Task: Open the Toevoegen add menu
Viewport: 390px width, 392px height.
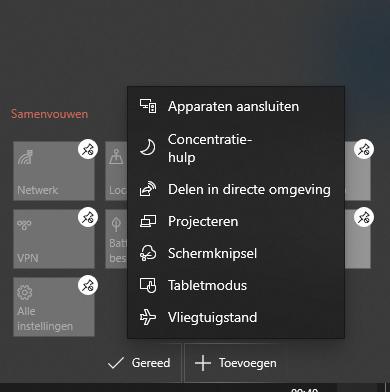Action: tap(236, 363)
